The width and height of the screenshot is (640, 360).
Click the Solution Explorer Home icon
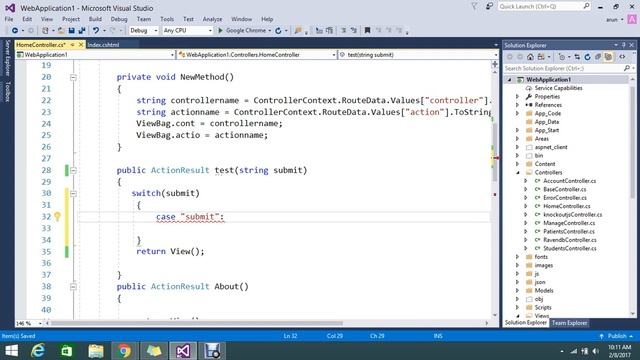[530, 57]
